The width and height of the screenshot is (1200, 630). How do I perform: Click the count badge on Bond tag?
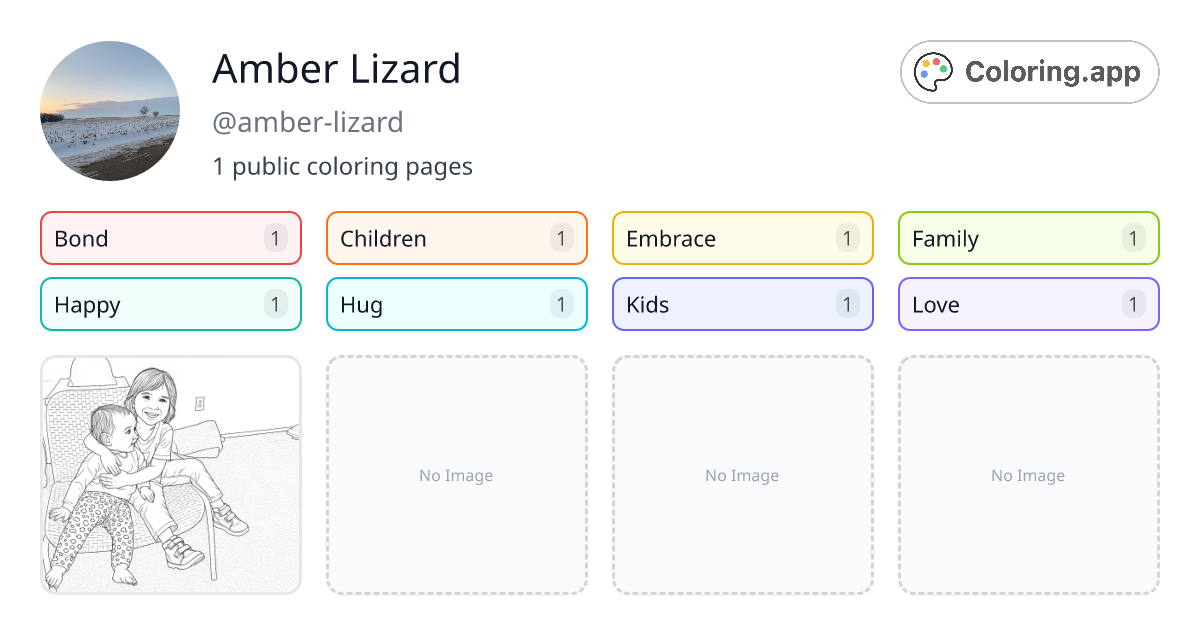[275, 238]
